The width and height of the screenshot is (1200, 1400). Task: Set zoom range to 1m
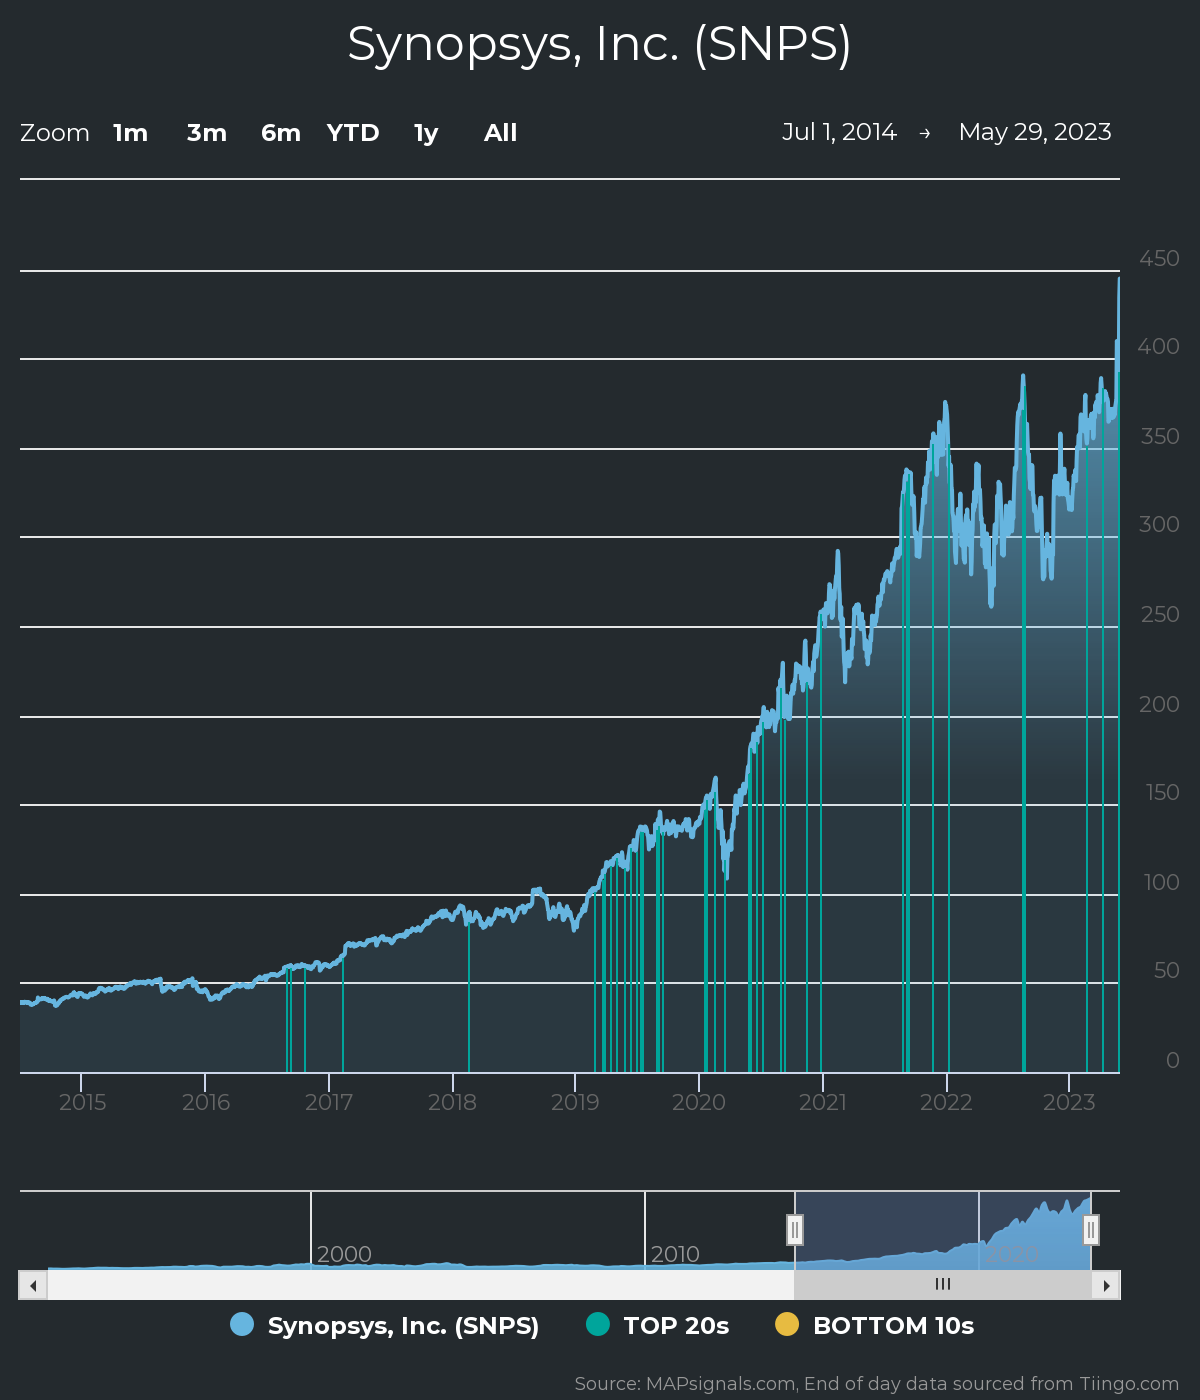(130, 133)
